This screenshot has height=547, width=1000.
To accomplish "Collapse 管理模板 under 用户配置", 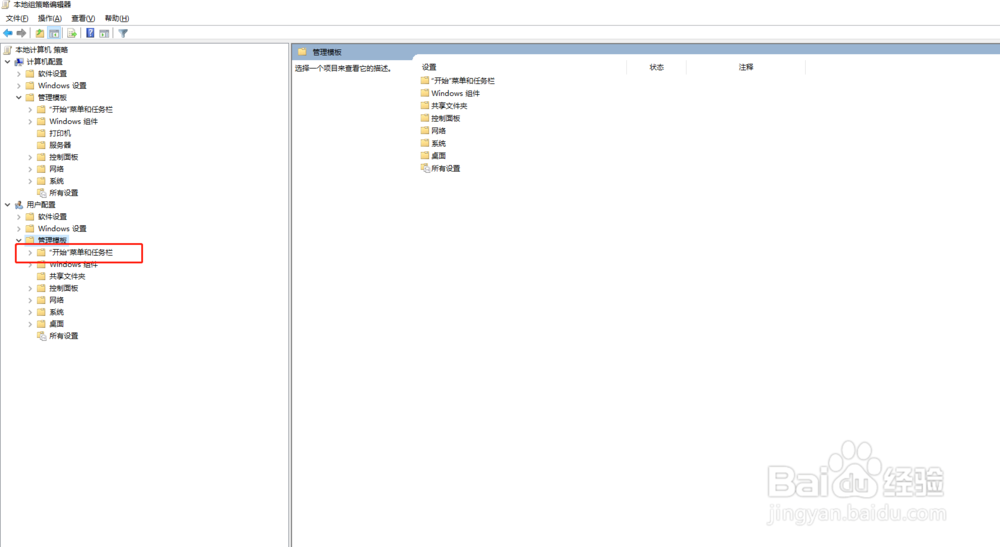I will pos(19,240).
